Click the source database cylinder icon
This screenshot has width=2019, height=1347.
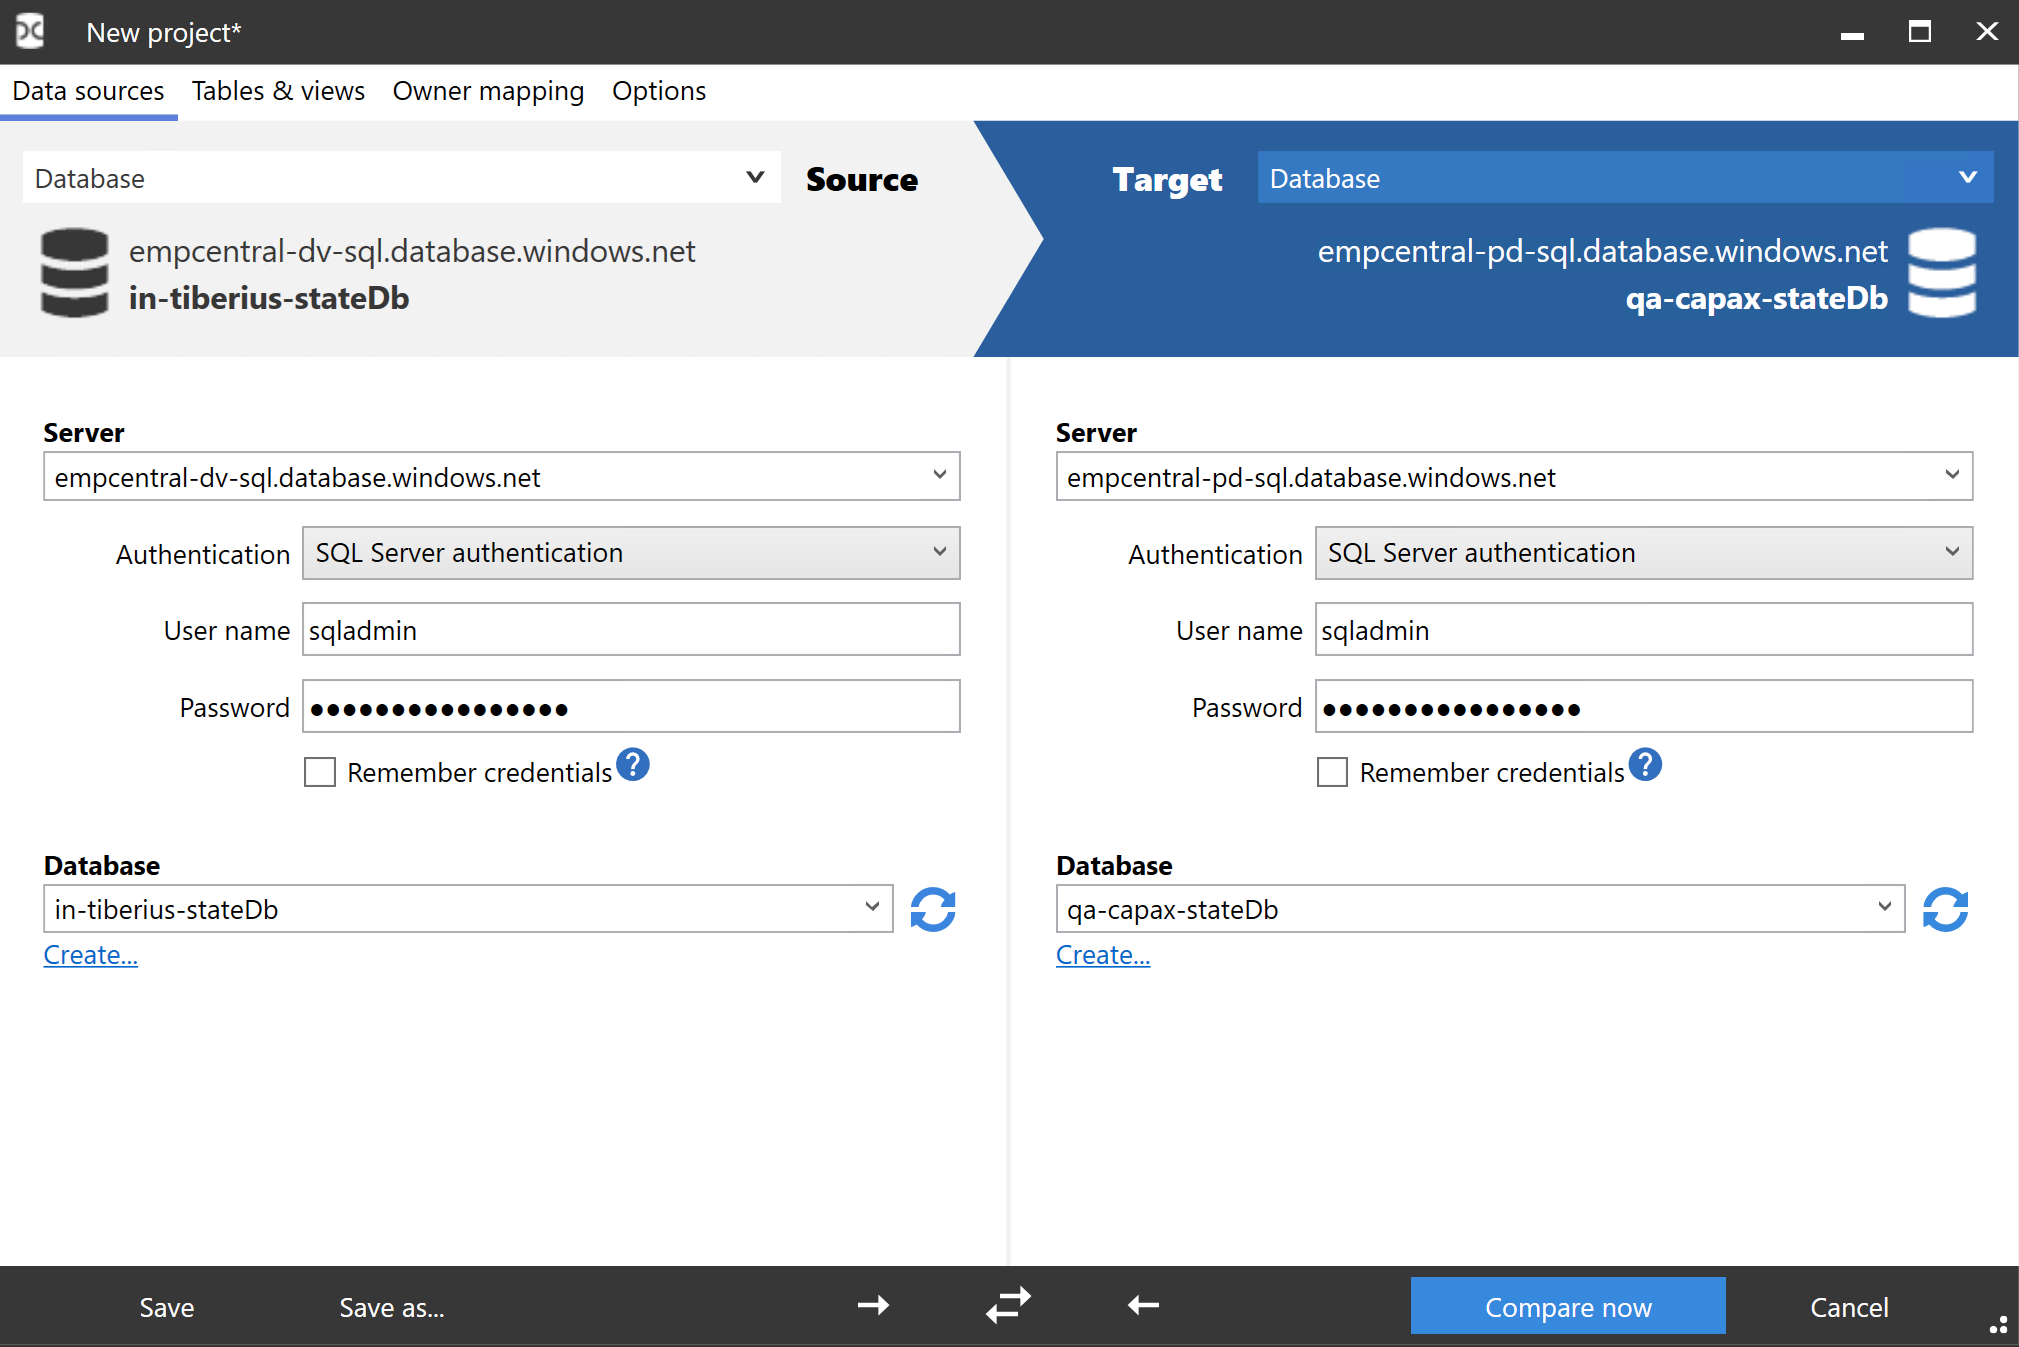click(75, 273)
